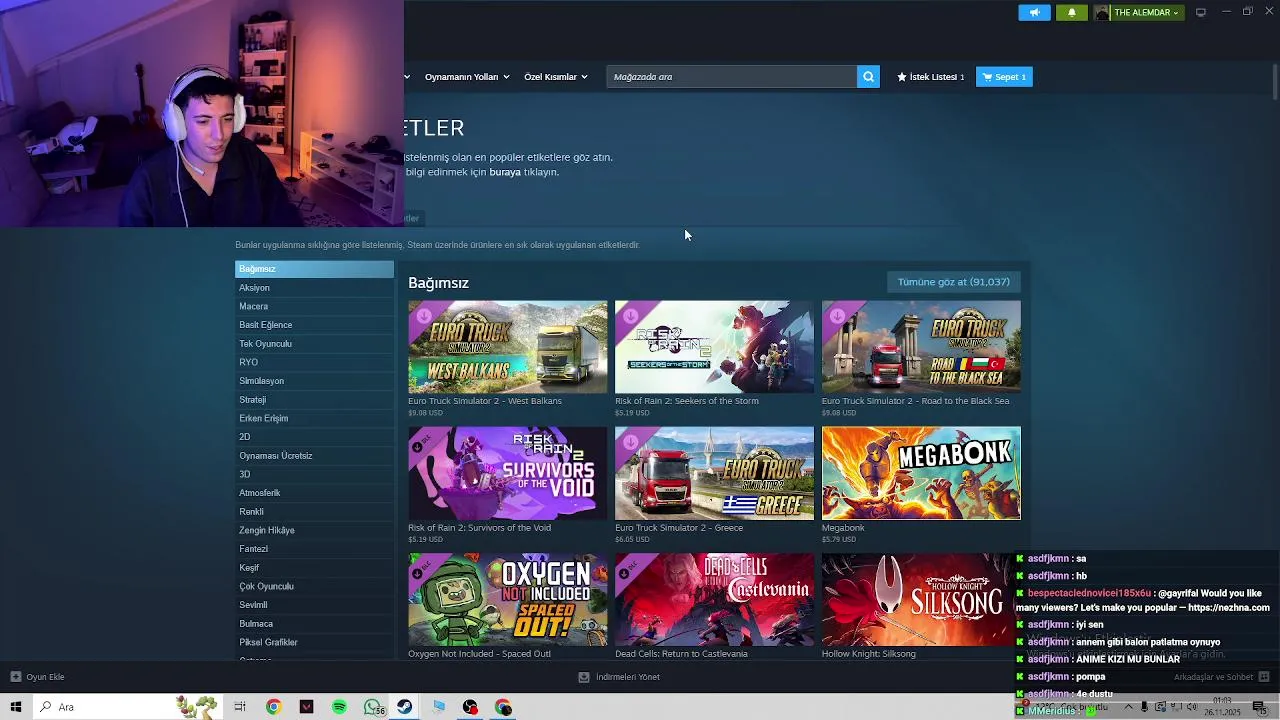This screenshot has height=720, width=1280.
Task: Click the store page vertical scrollbar
Action: click(1274, 80)
